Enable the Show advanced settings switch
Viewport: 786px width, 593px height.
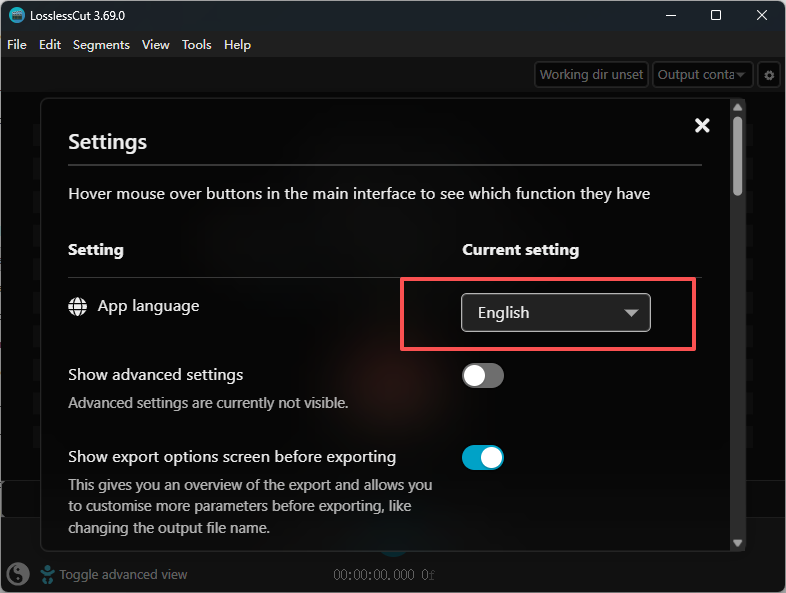point(483,375)
